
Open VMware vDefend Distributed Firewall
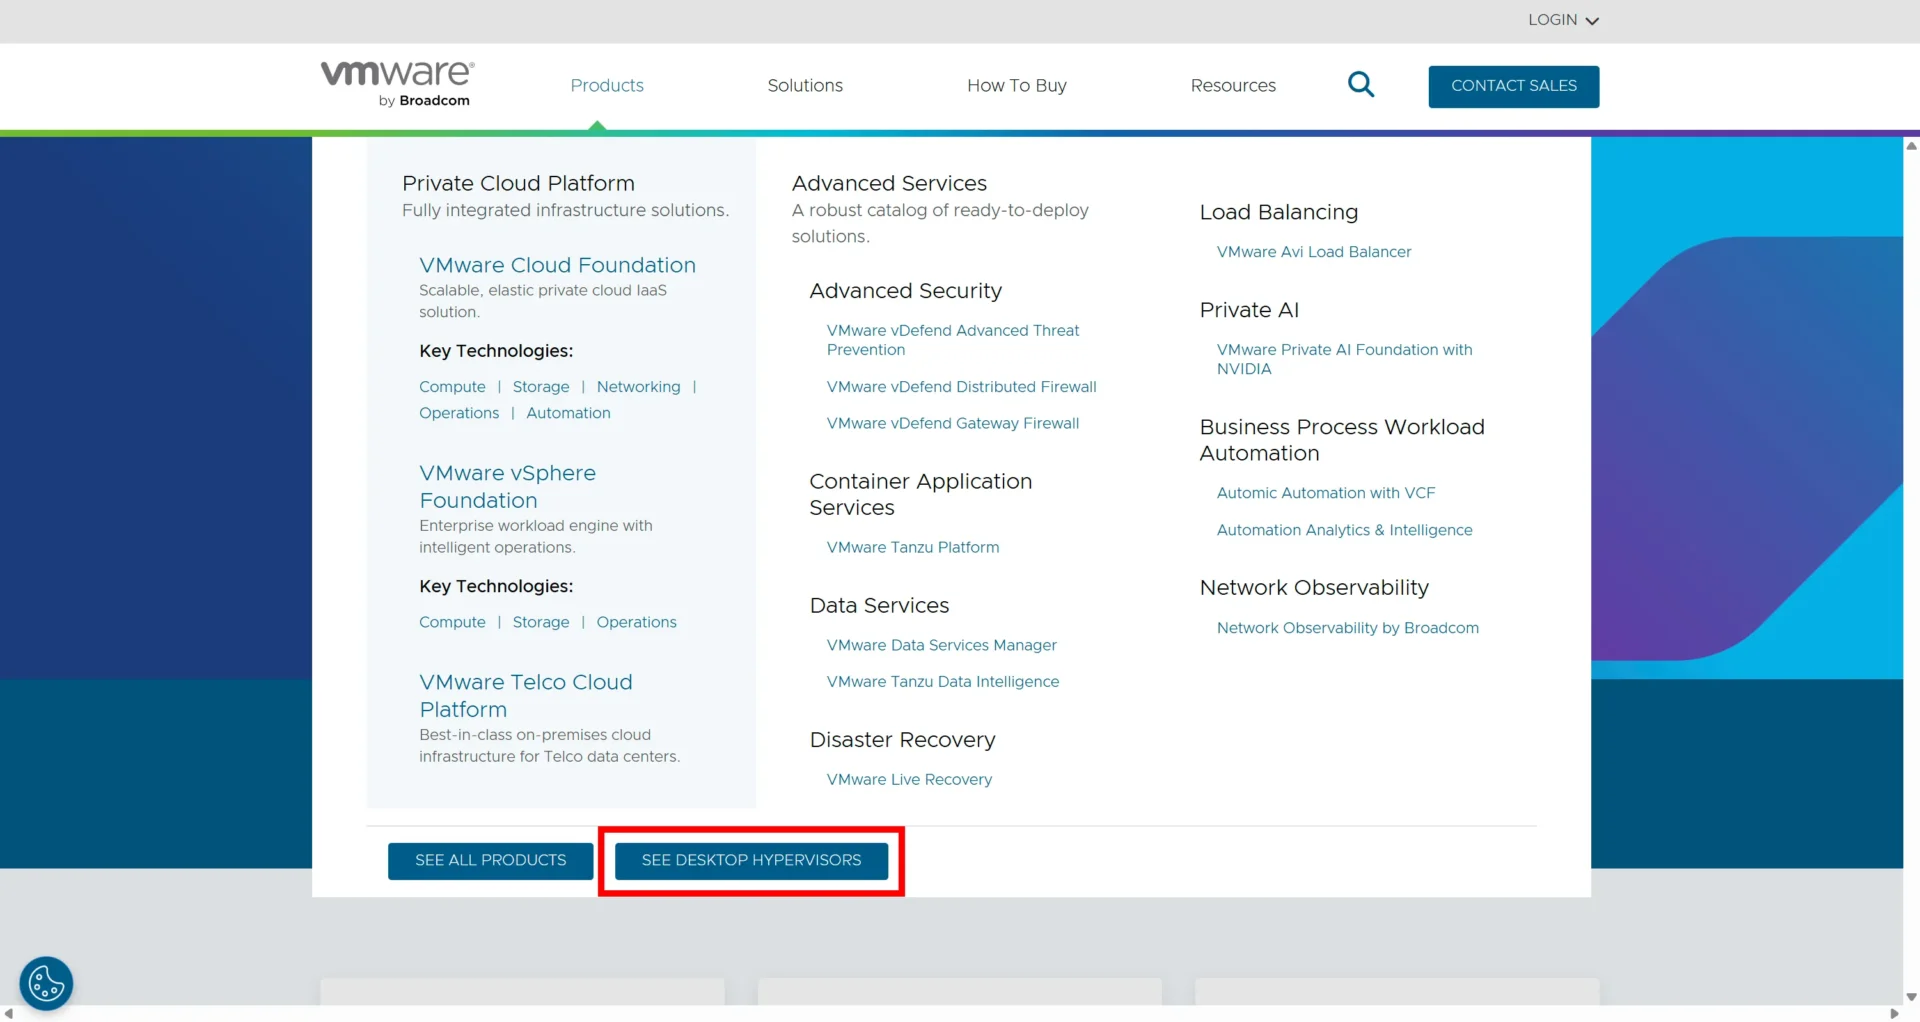[x=961, y=387]
